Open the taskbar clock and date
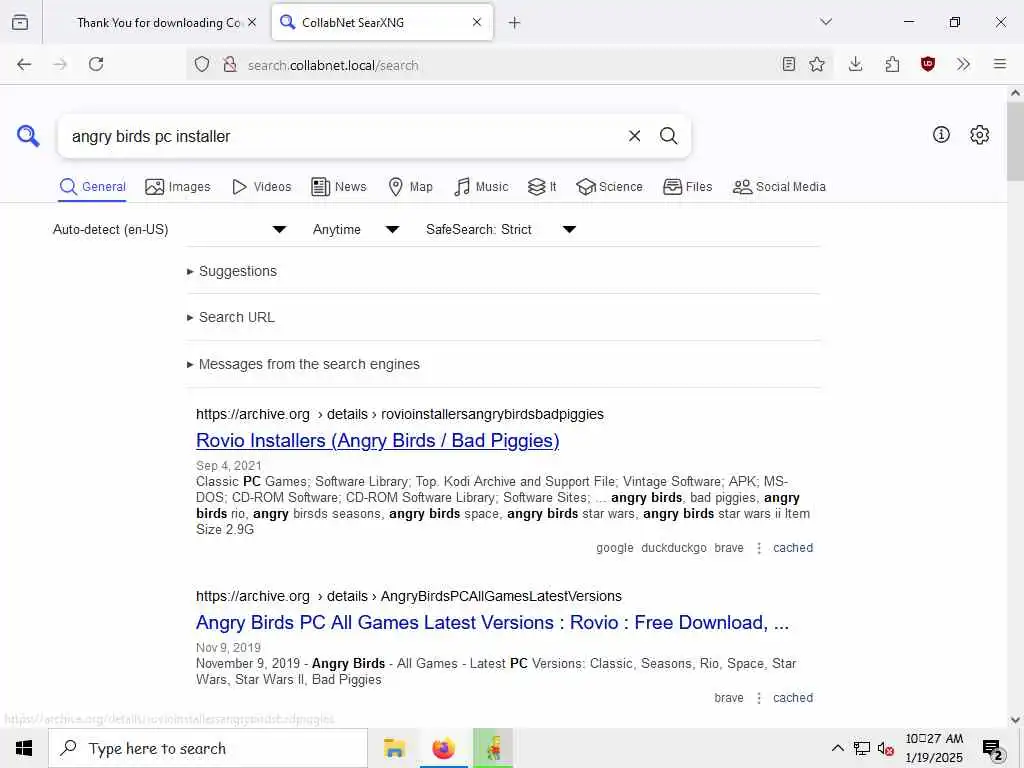 (x=934, y=748)
